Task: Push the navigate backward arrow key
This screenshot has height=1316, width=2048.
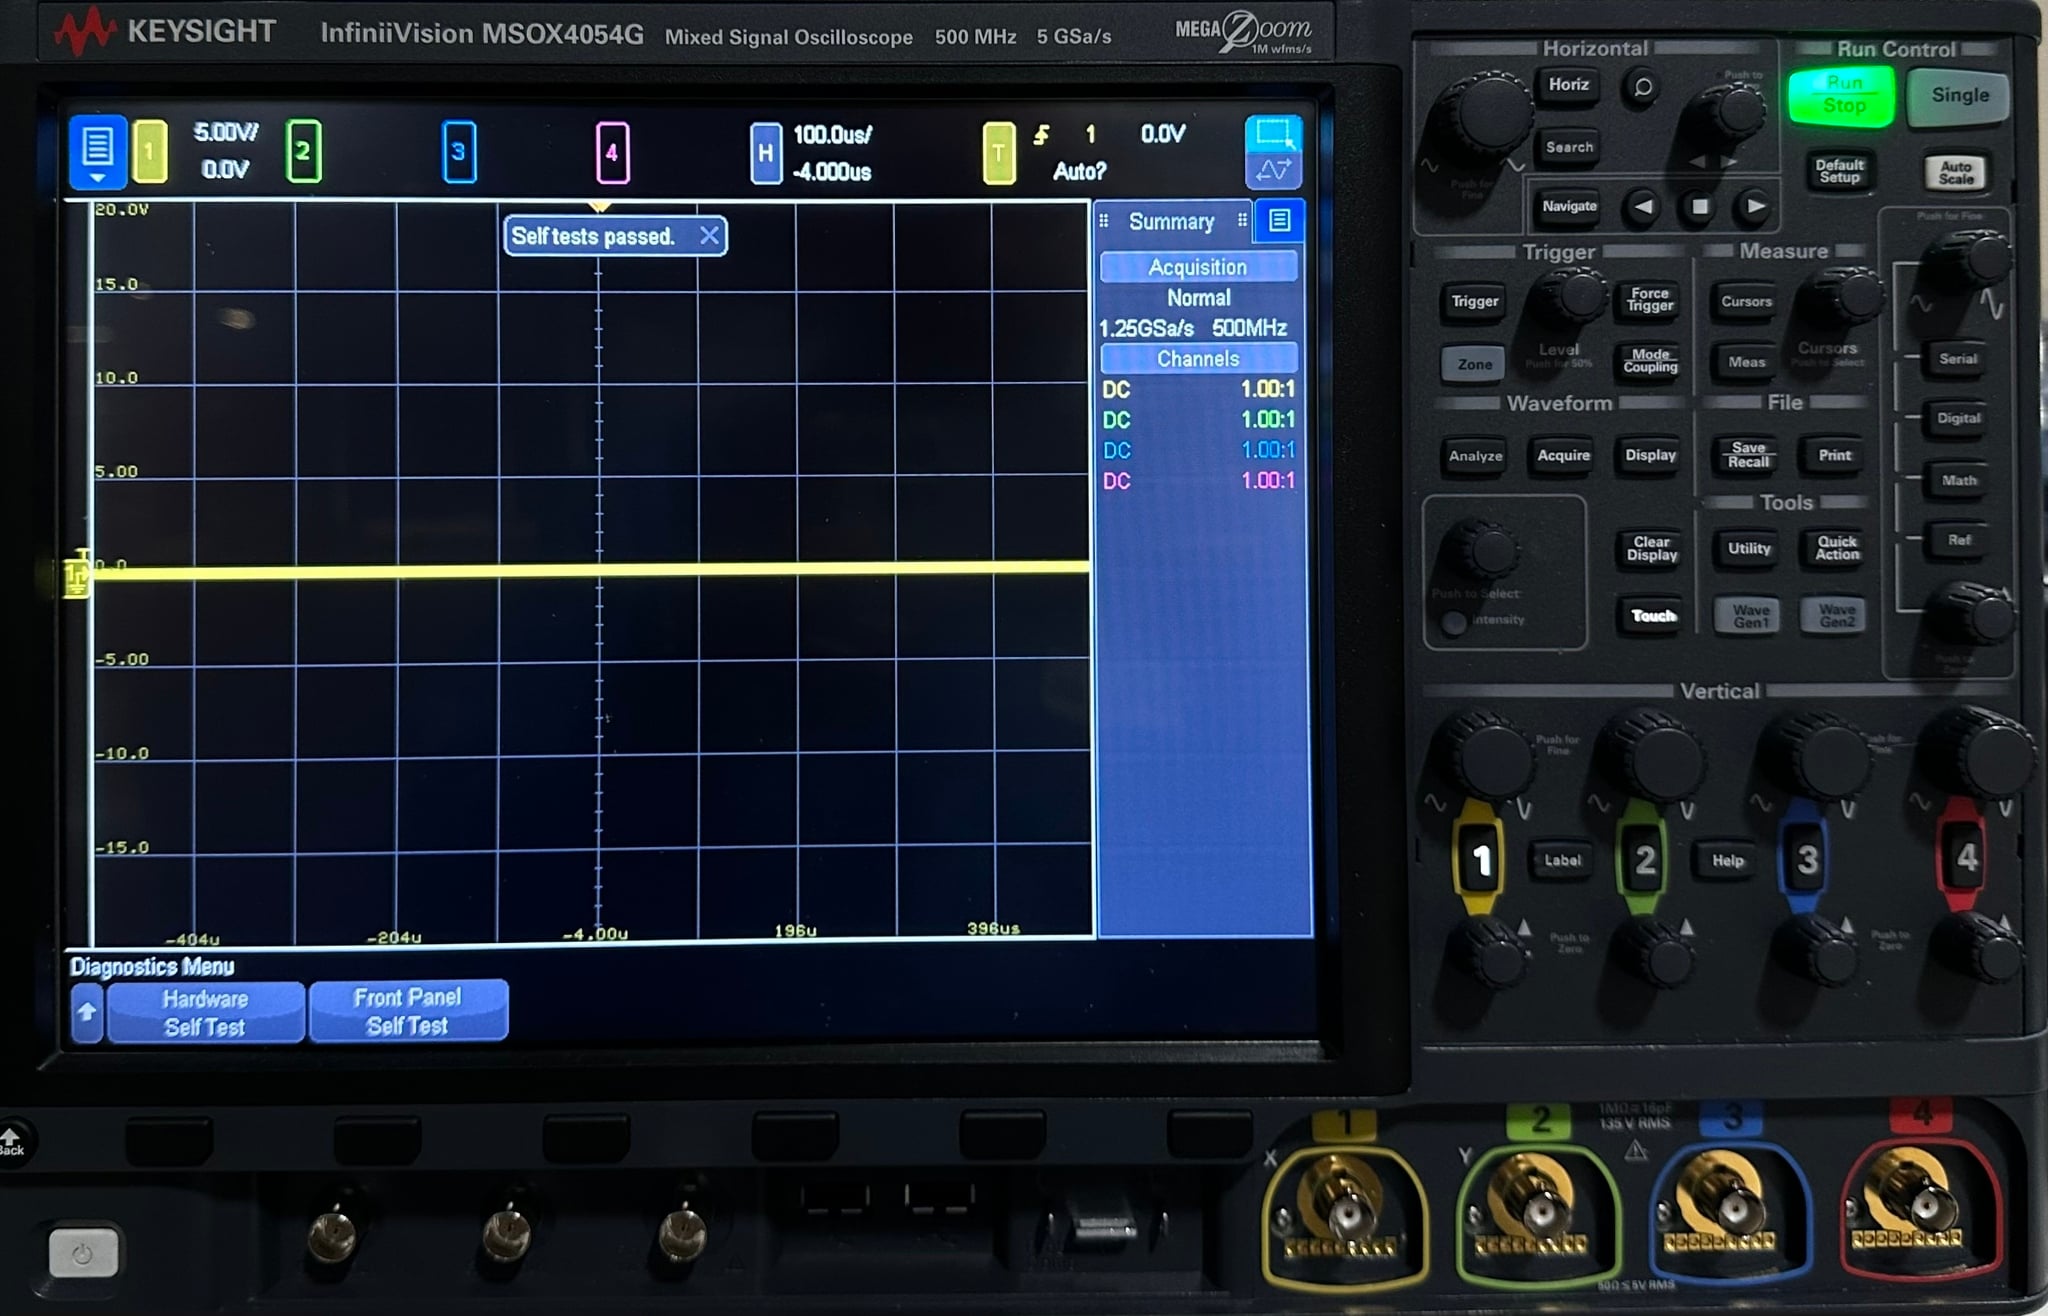Action: pos(1642,207)
